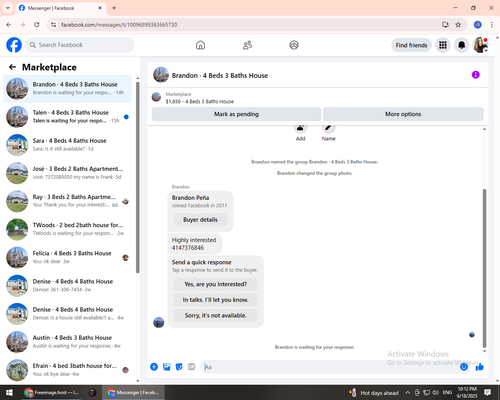
Task: Click the back arrow next to Marketplace
Action: pos(13,67)
